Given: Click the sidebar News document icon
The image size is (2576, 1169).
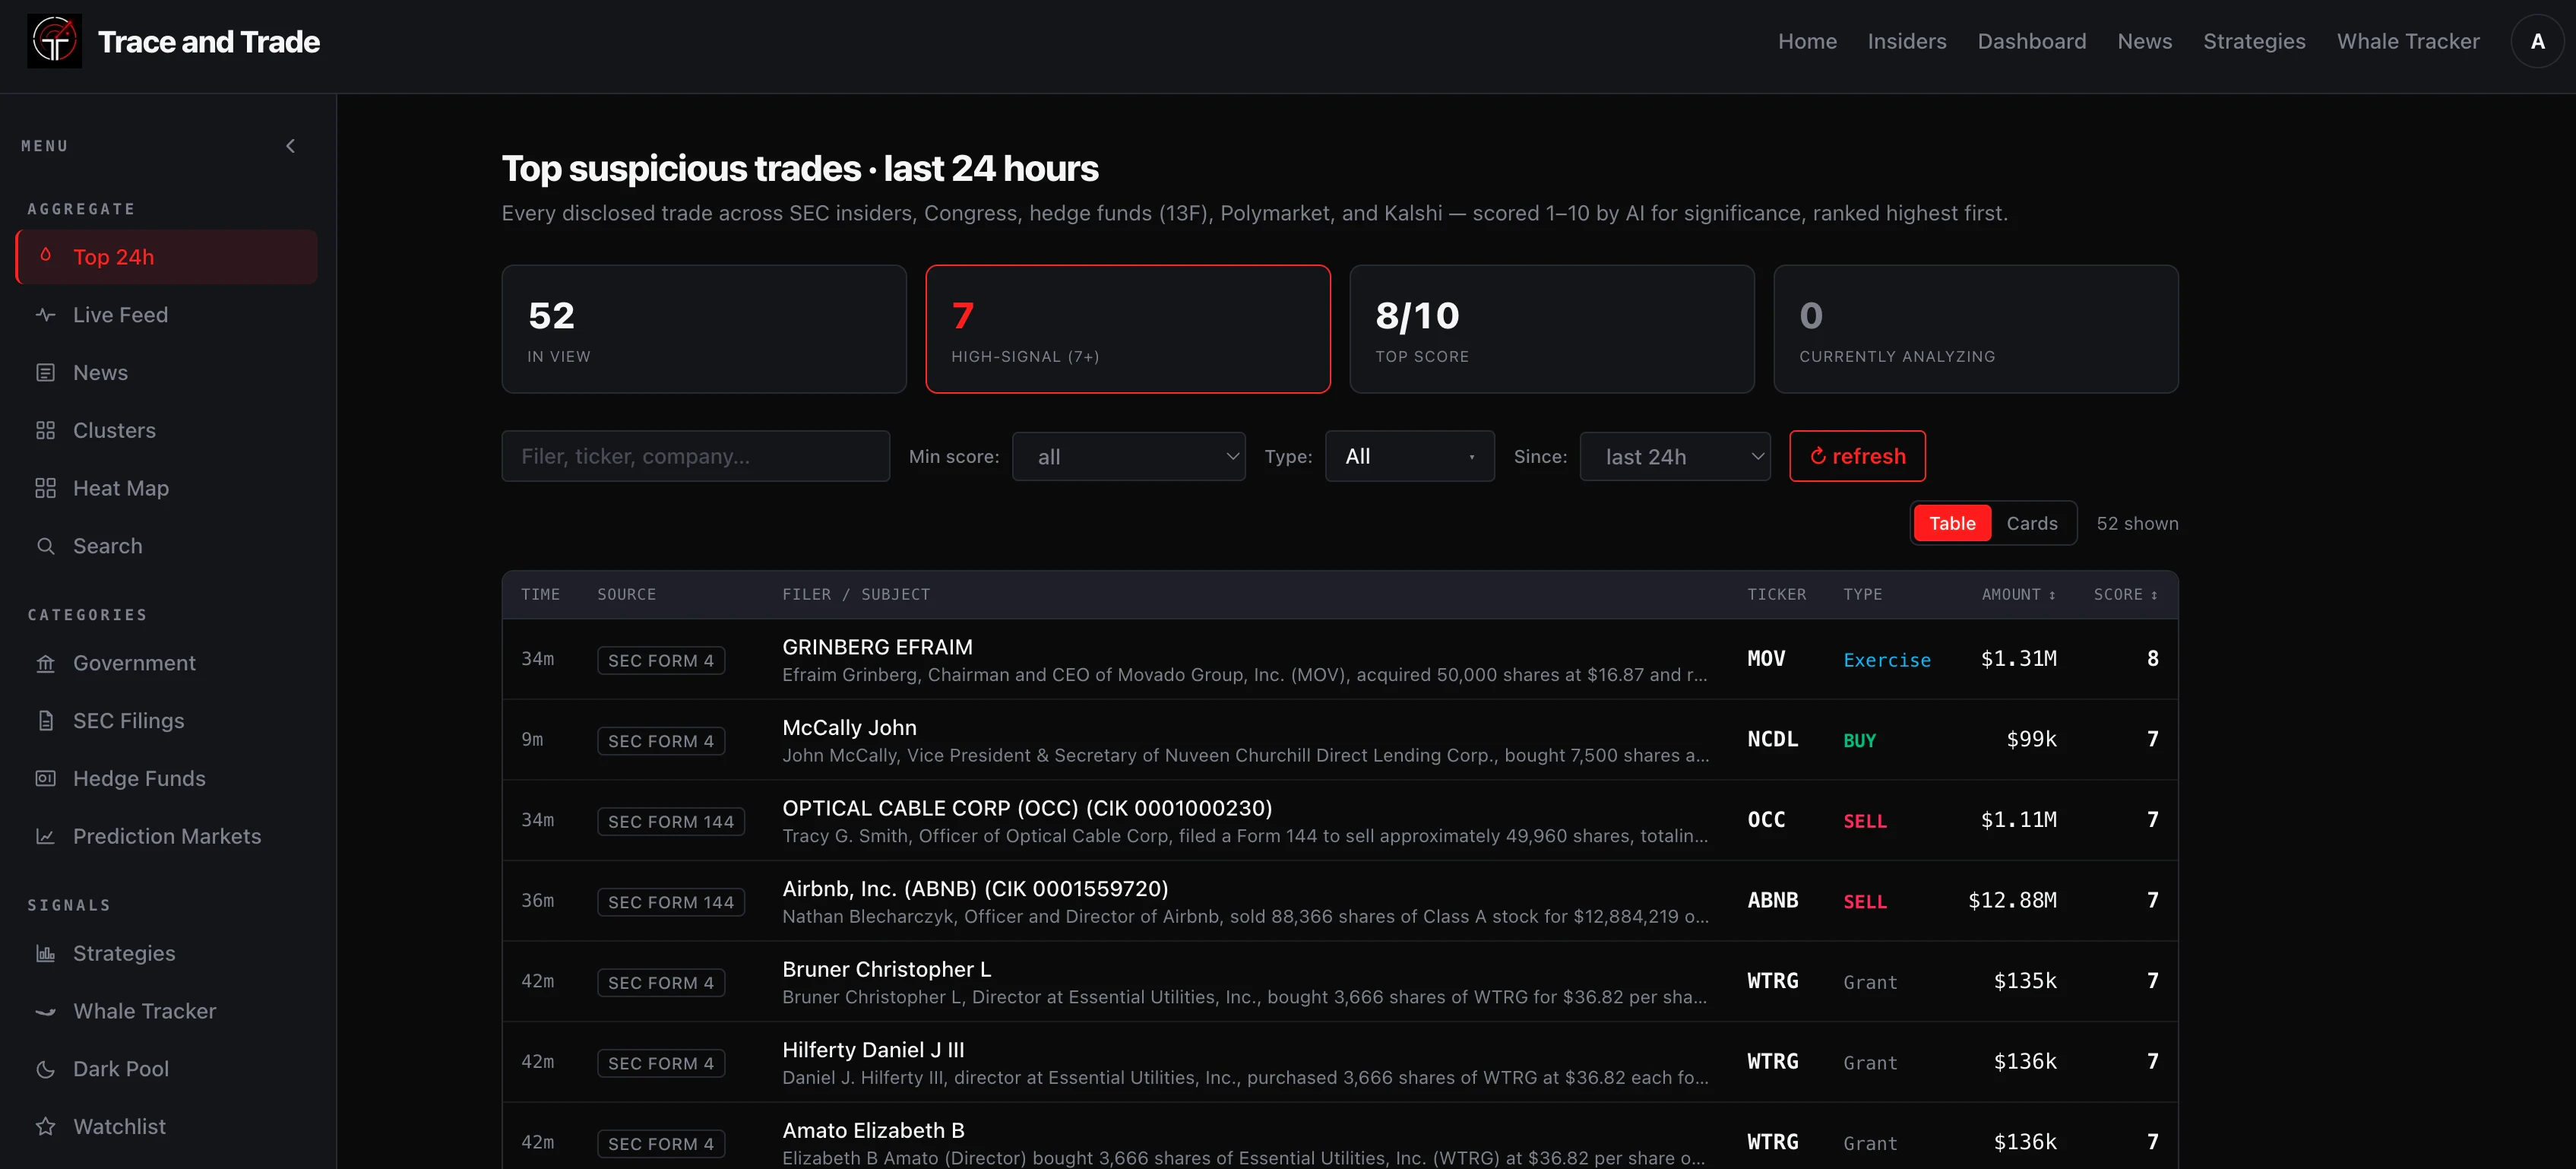Looking at the screenshot, I should [46, 372].
